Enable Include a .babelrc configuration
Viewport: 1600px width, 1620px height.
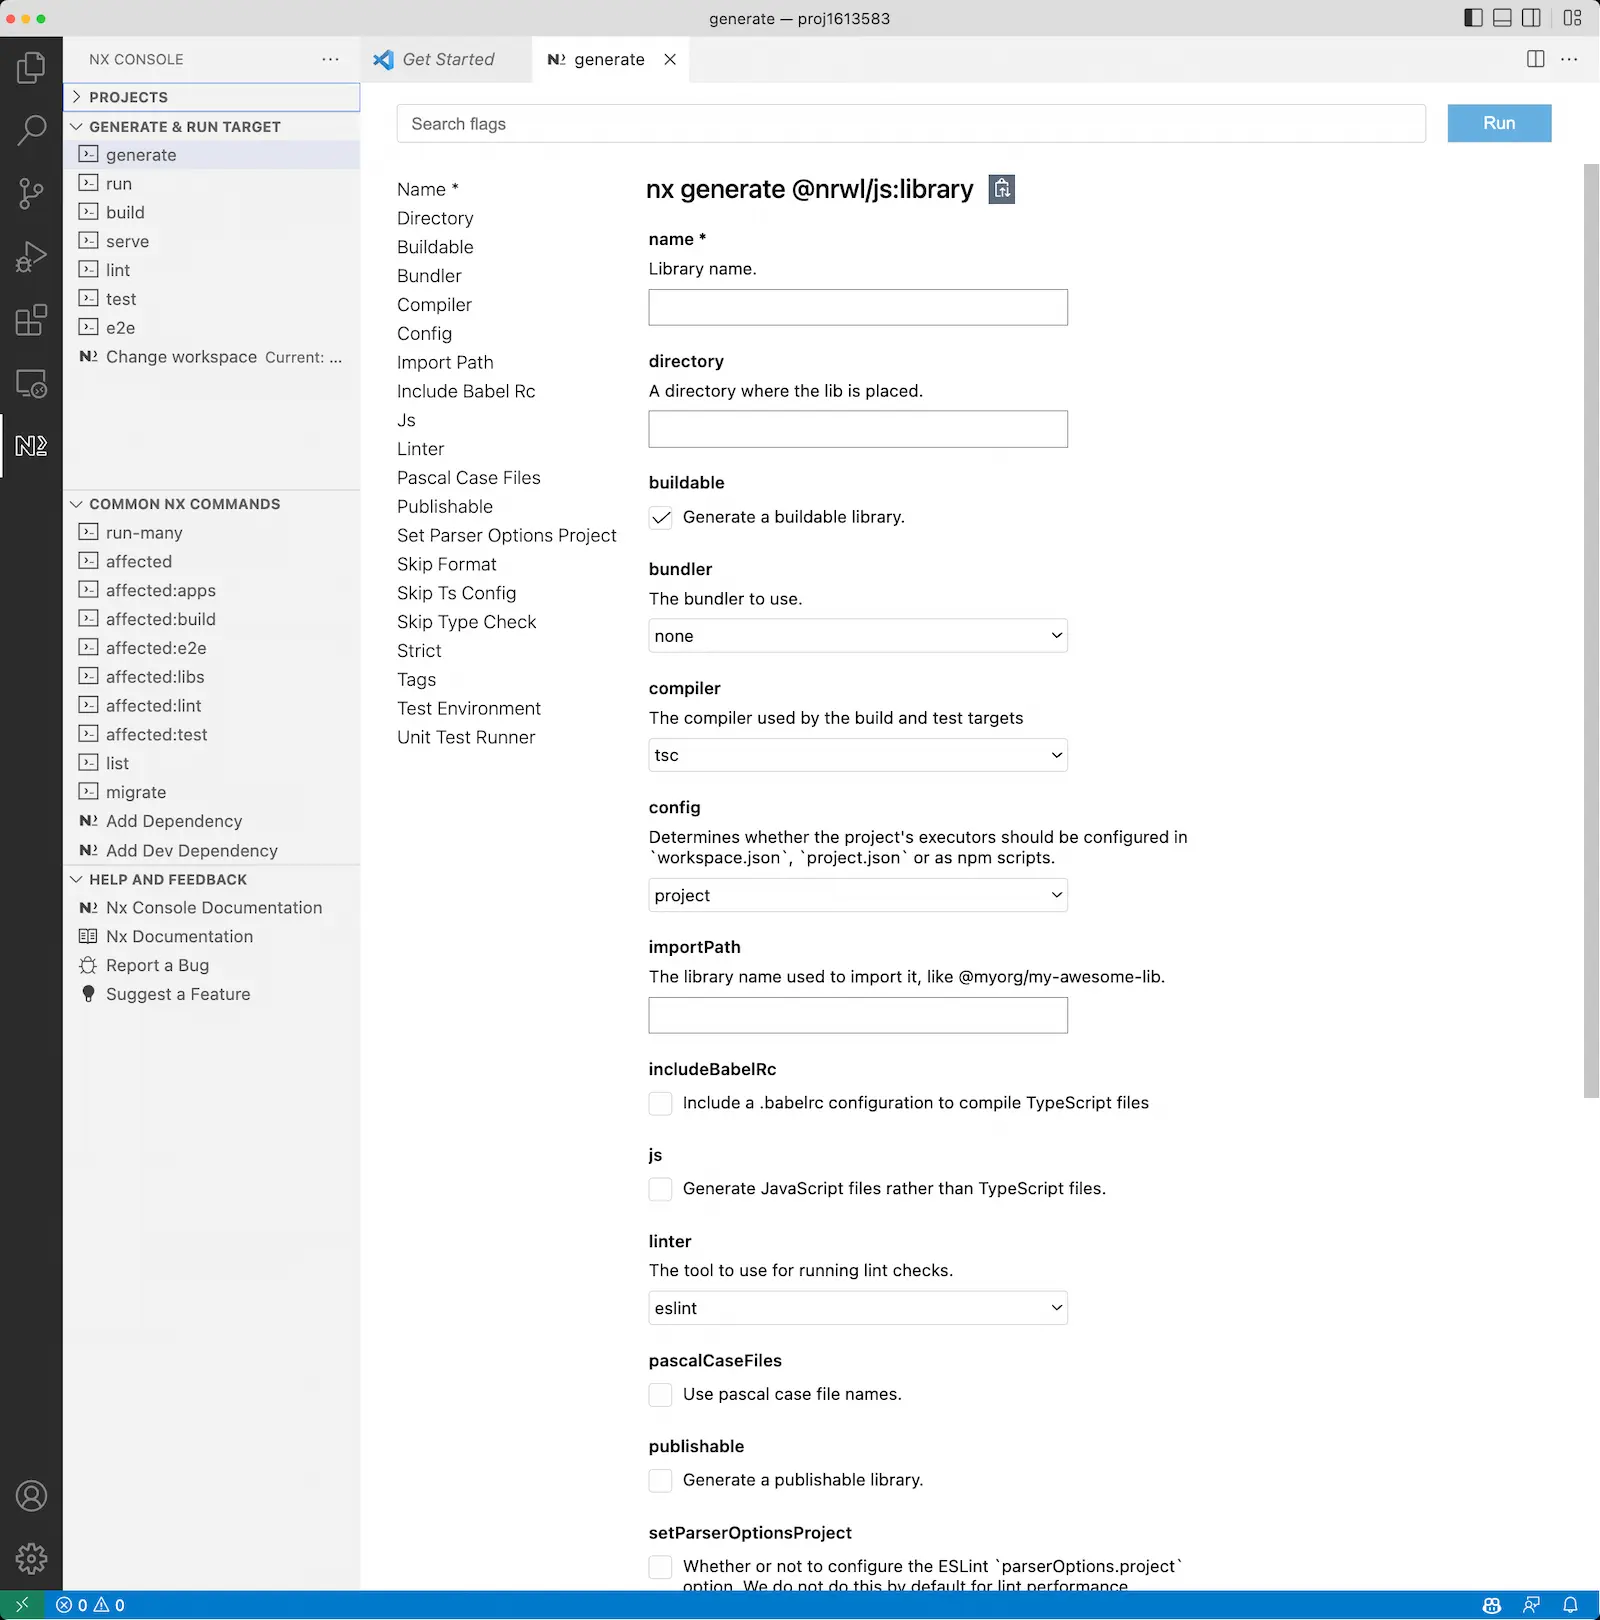click(661, 1103)
